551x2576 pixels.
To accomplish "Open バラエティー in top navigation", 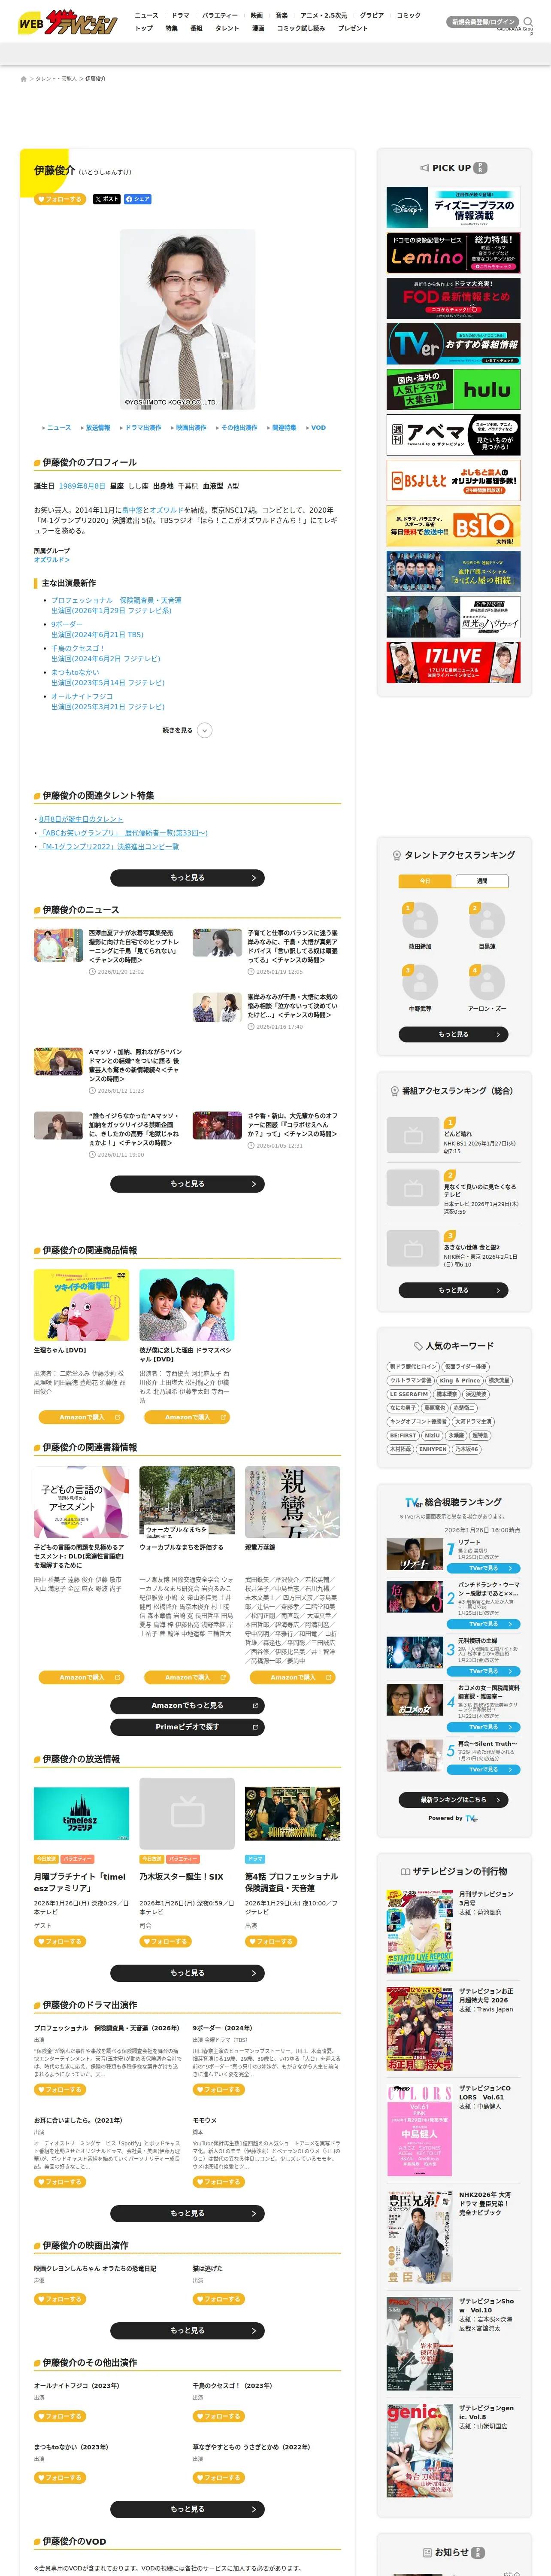I will (x=220, y=16).
